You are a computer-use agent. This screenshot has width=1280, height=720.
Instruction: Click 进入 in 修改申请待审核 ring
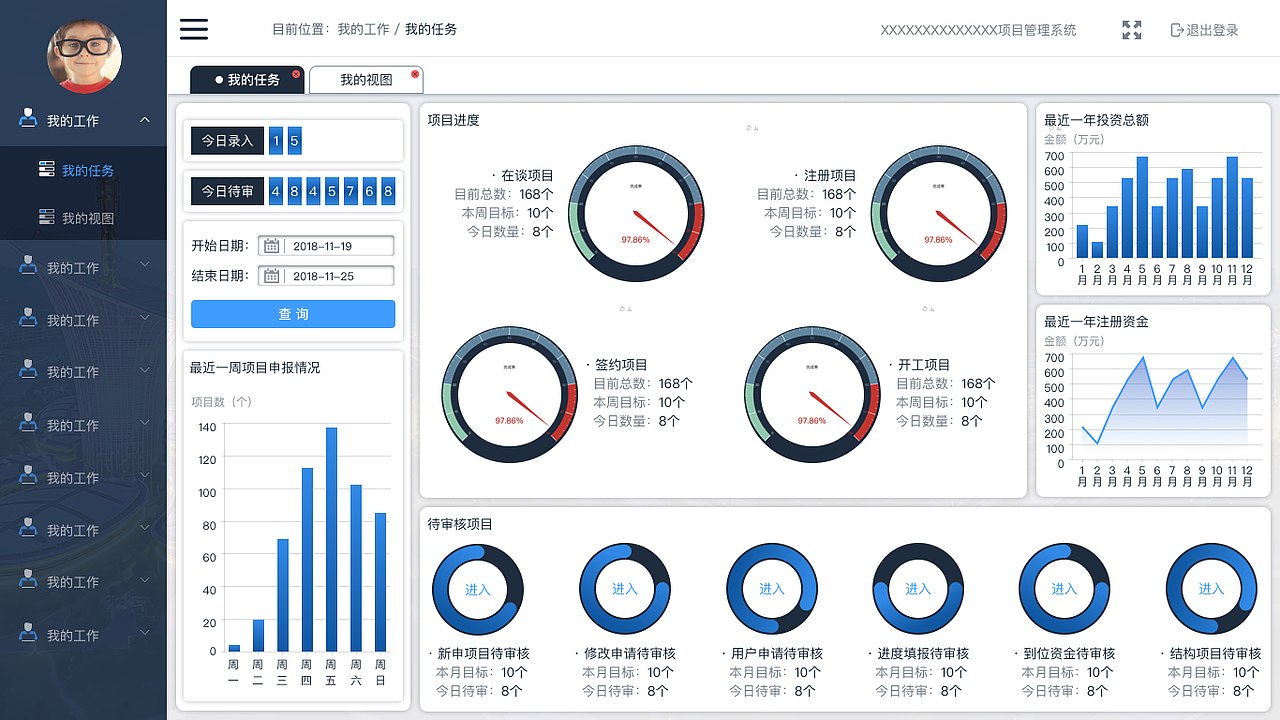(625, 589)
